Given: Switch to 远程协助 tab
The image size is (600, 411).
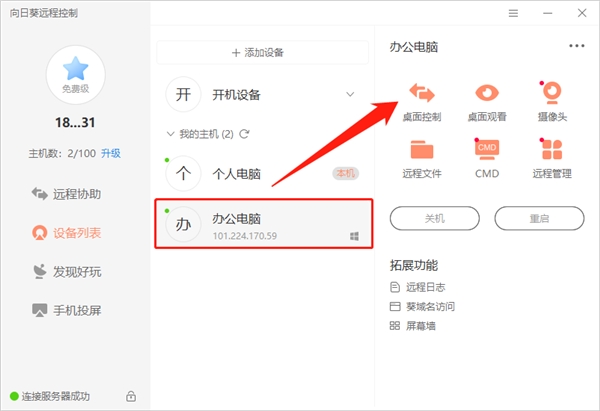Looking at the screenshot, I should [66, 194].
